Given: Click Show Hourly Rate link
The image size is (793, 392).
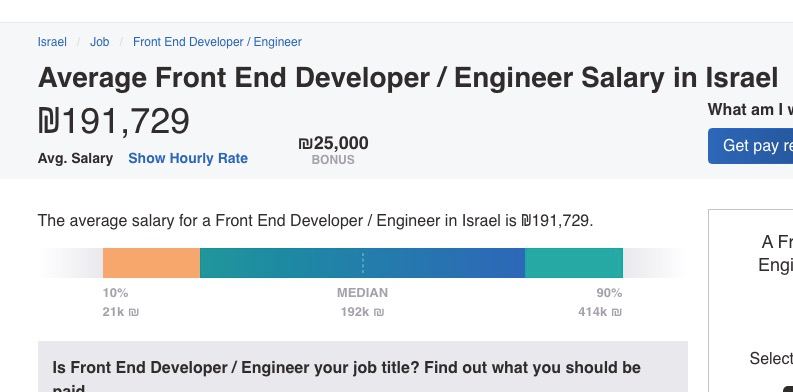Looking at the screenshot, I should 188,158.
